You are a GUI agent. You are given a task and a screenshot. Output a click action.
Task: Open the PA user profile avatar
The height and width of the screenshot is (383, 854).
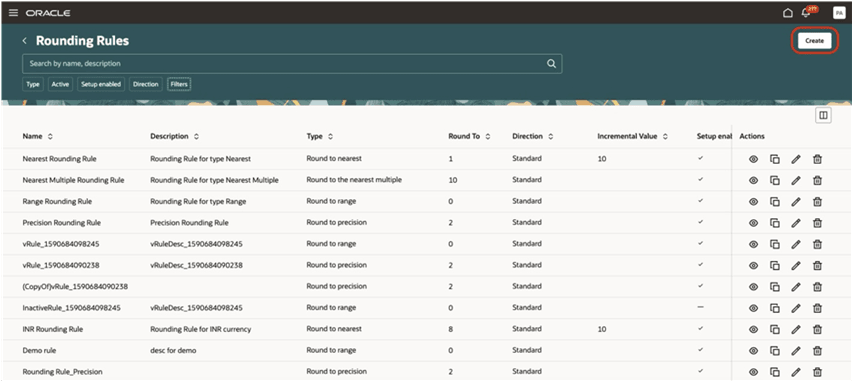pyautogui.click(x=839, y=13)
